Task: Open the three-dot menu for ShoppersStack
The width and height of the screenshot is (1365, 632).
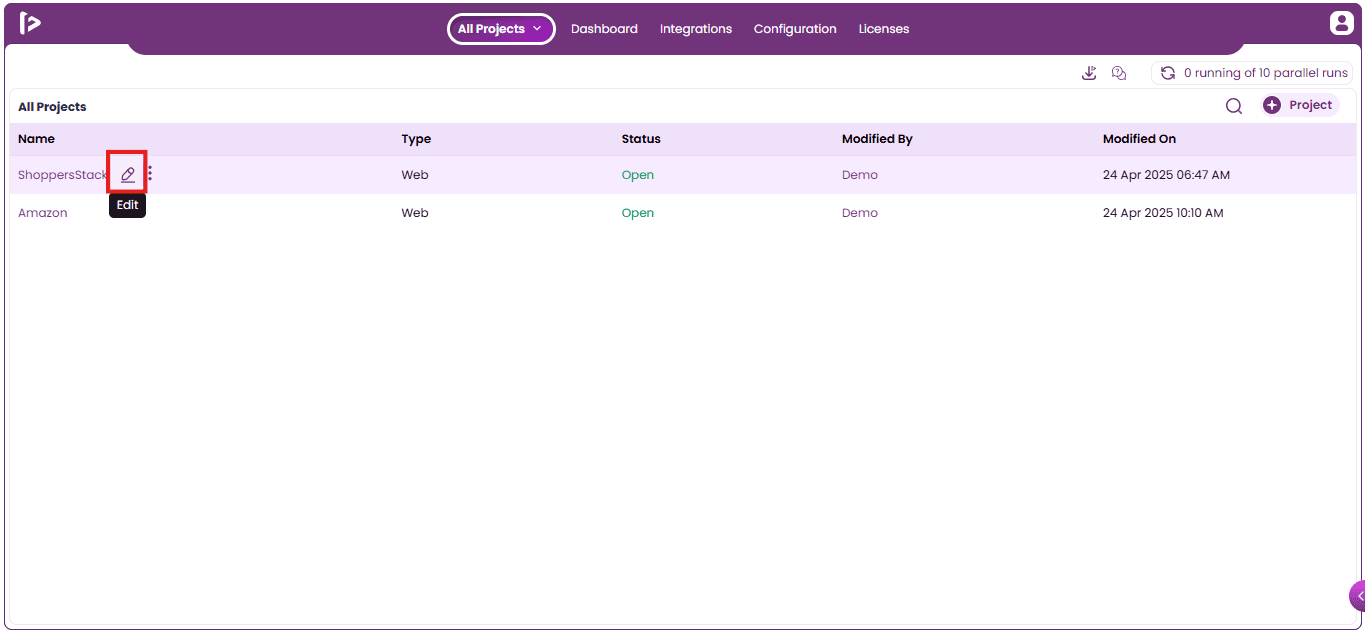Action: coord(150,174)
